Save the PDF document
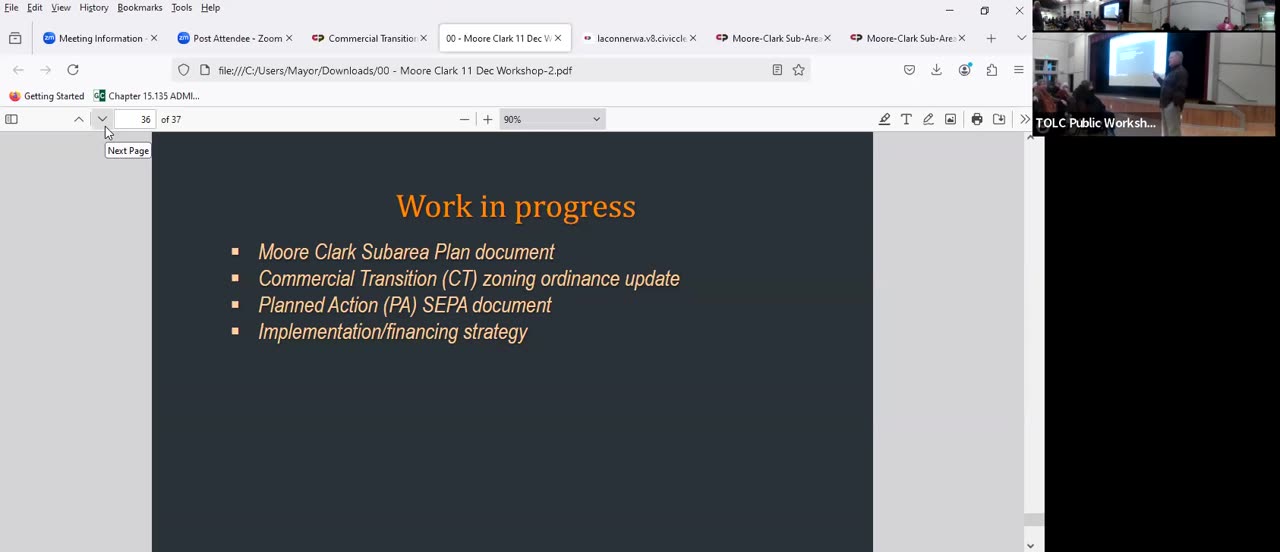Viewport: 1280px width, 552px height. (999, 119)
